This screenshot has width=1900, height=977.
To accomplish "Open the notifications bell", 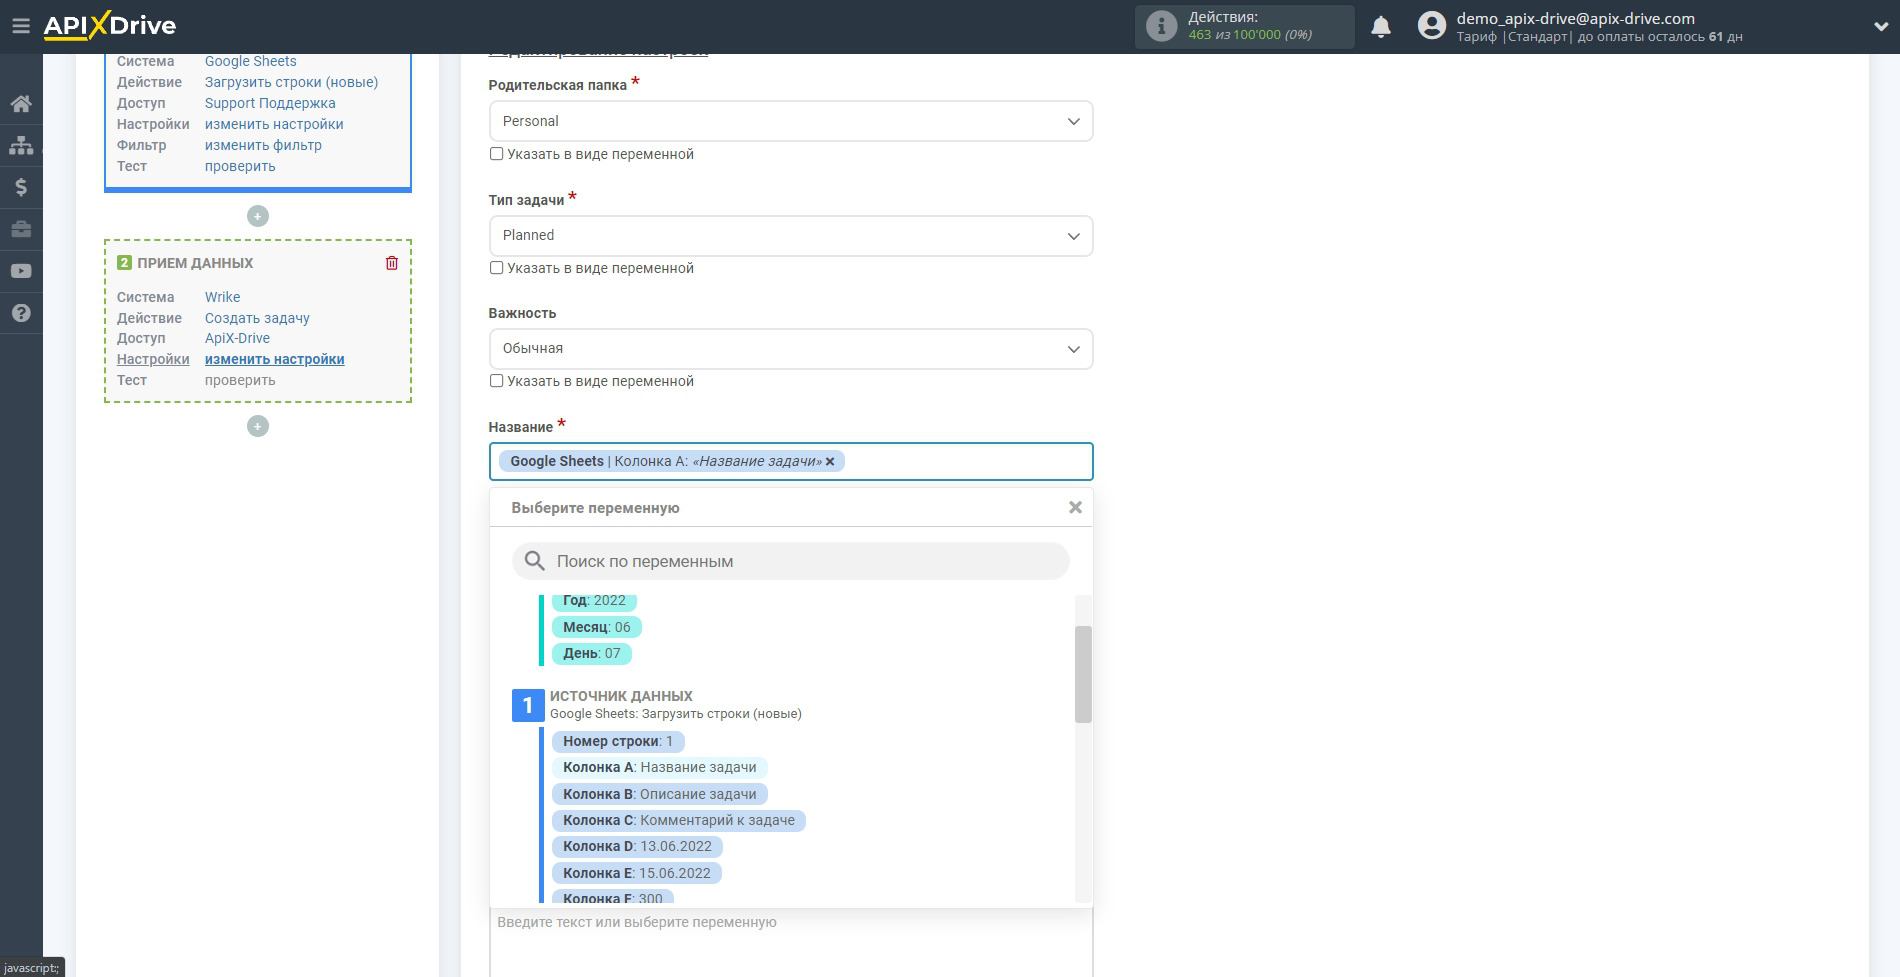I will 1381,27.
